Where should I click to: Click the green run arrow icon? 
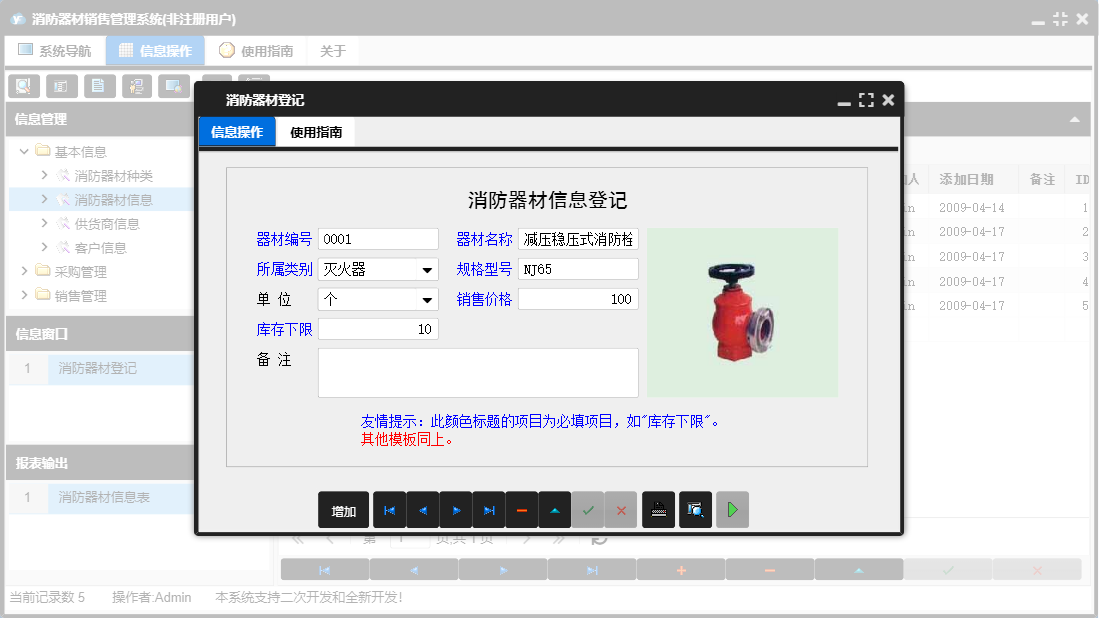point(731,510)
